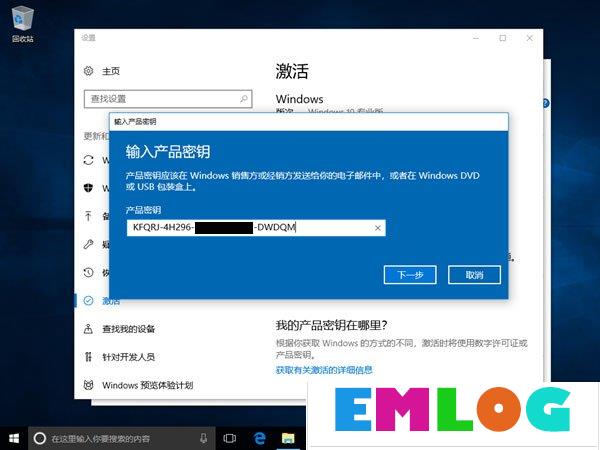Click the Cortana circle icon in taskbar
This screenshot has height=450, width=600.
click(40, 439)
